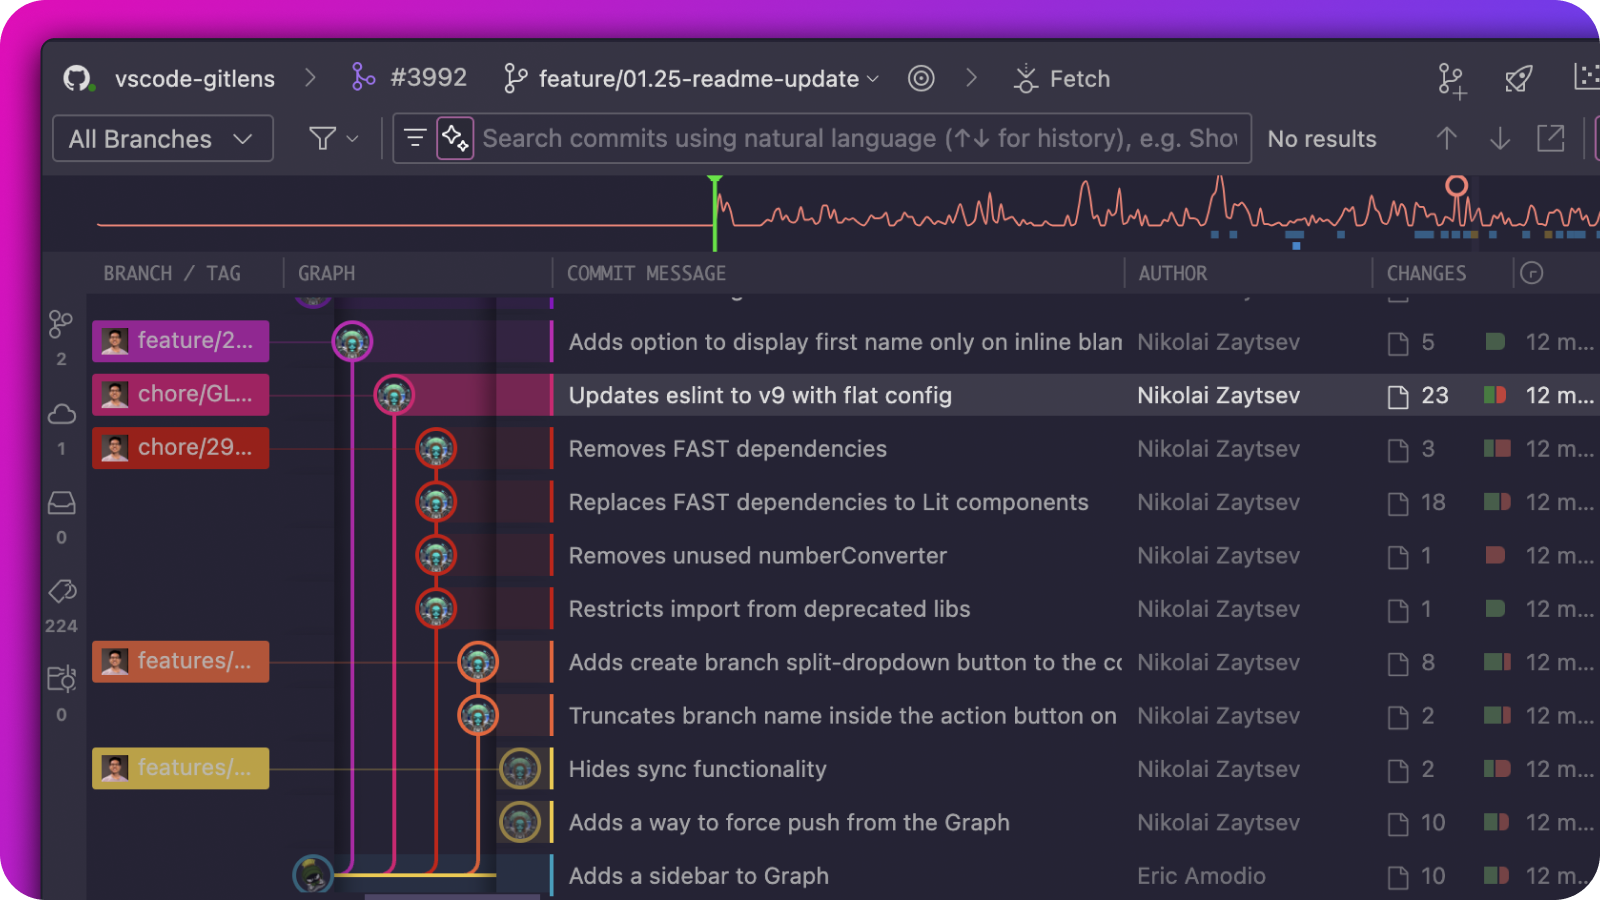Open the Stashes inbox icon in sidebar
The image size is (1600, 900).
[60, 503]
